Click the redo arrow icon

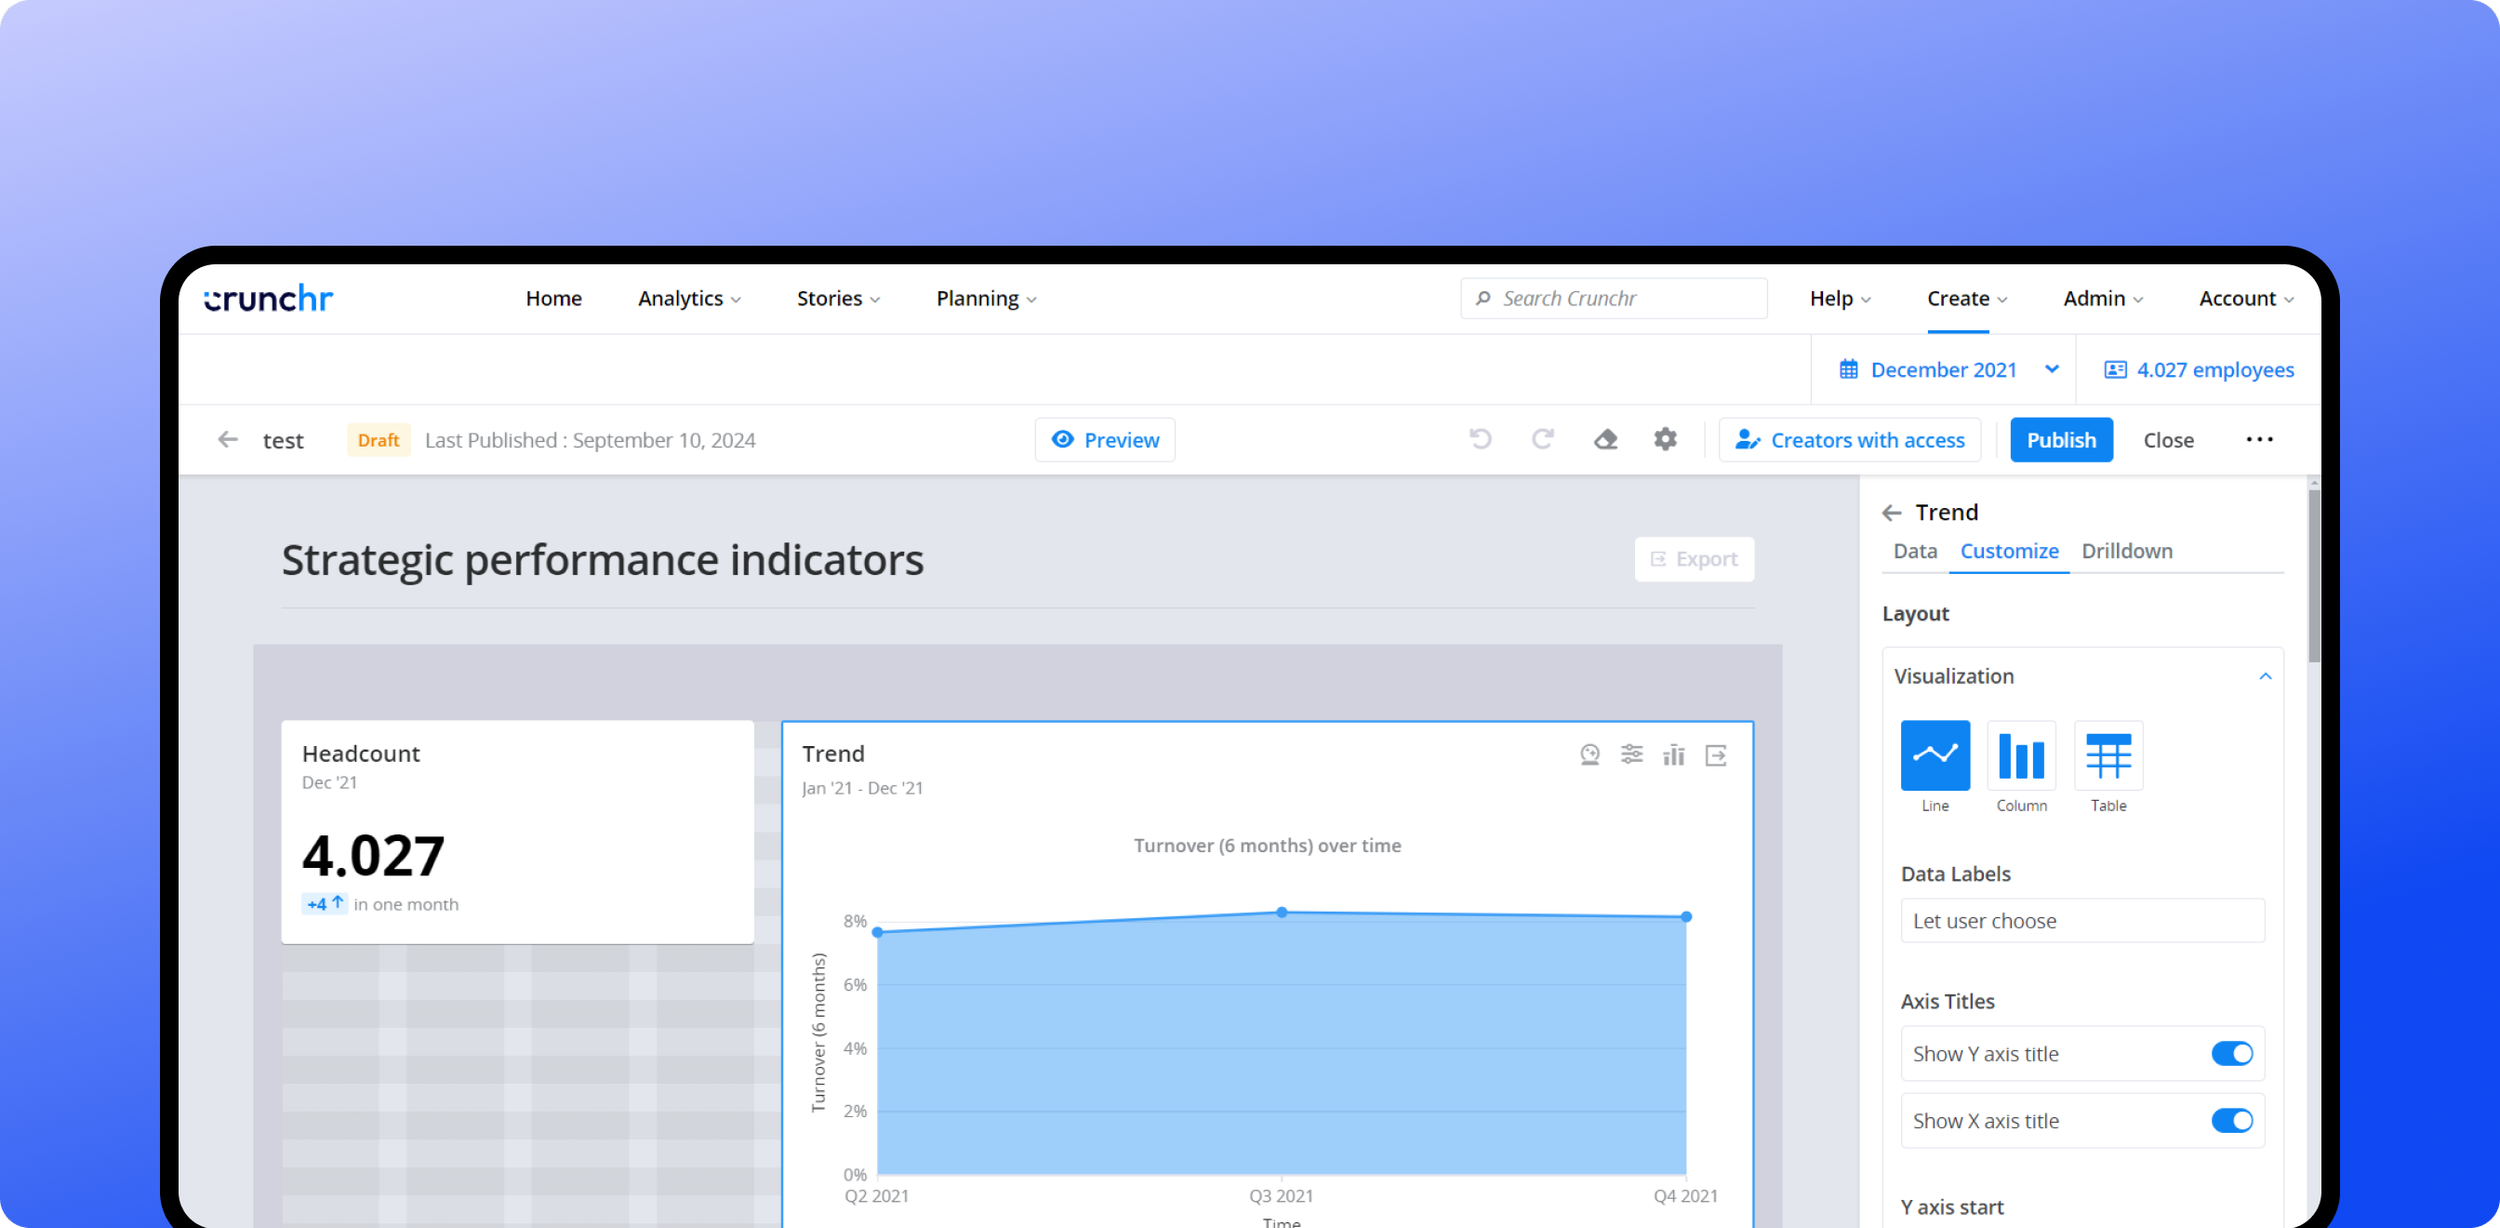1543,439
